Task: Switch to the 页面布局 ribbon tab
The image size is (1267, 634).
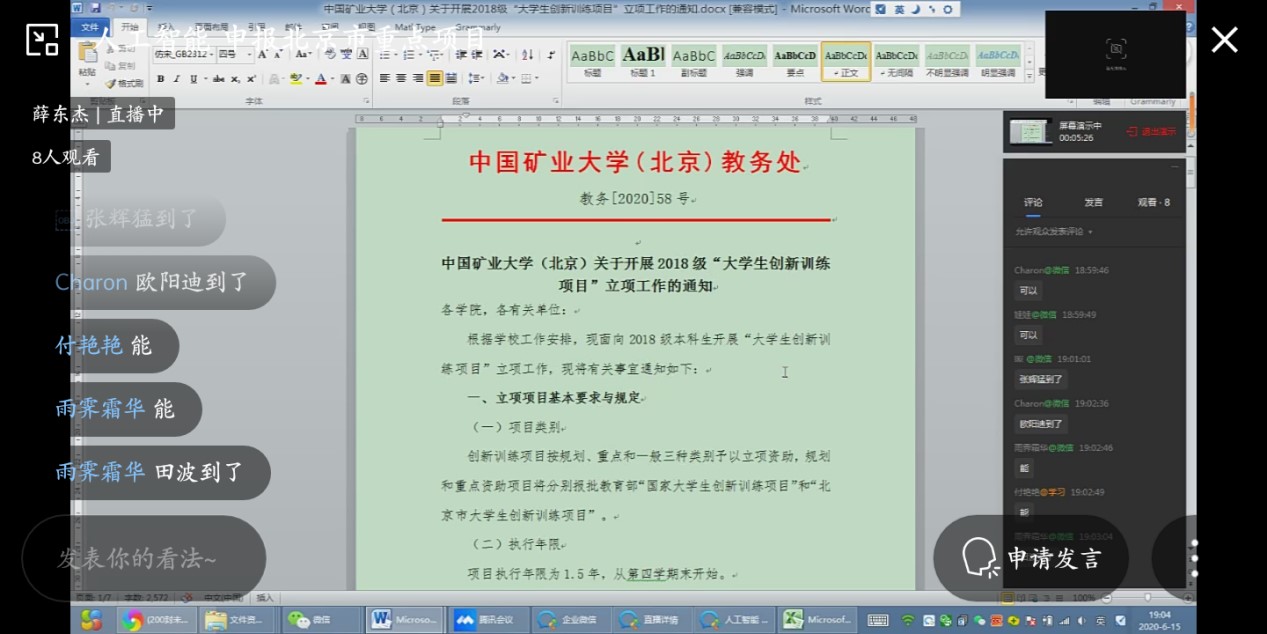Action: (x=212, y=27)
